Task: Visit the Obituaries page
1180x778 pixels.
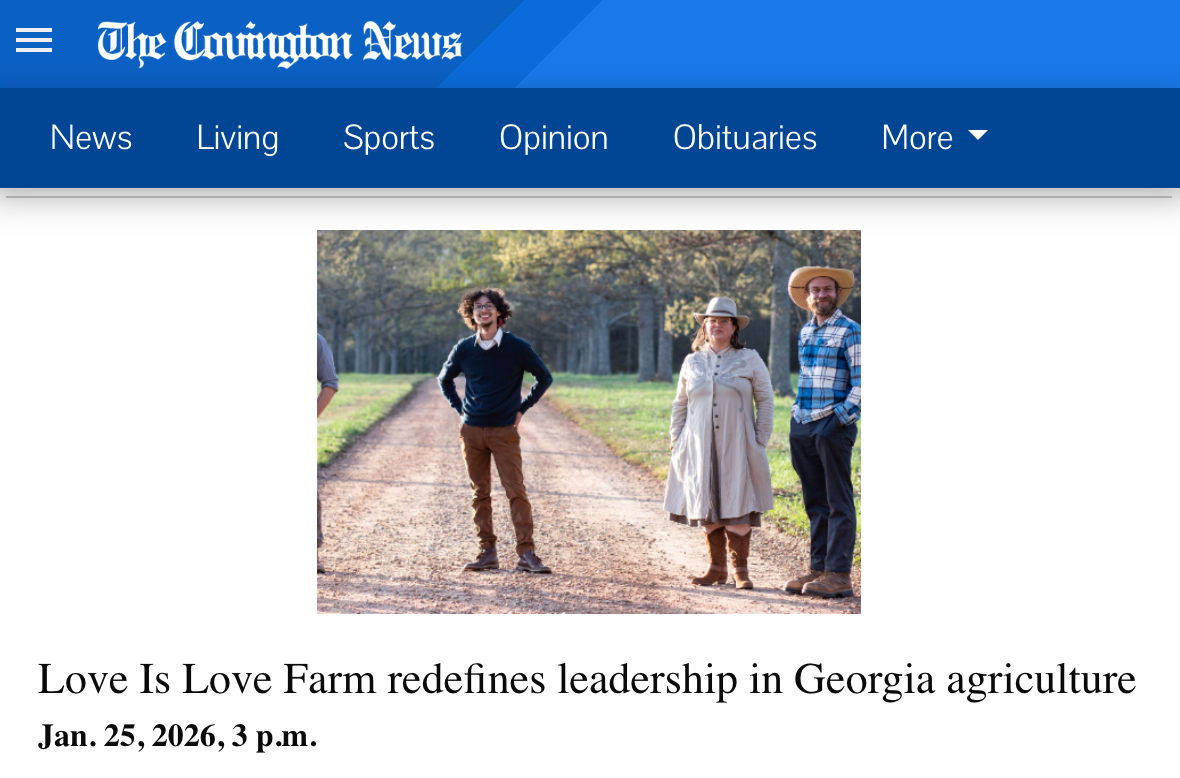Action: [745, 138]
